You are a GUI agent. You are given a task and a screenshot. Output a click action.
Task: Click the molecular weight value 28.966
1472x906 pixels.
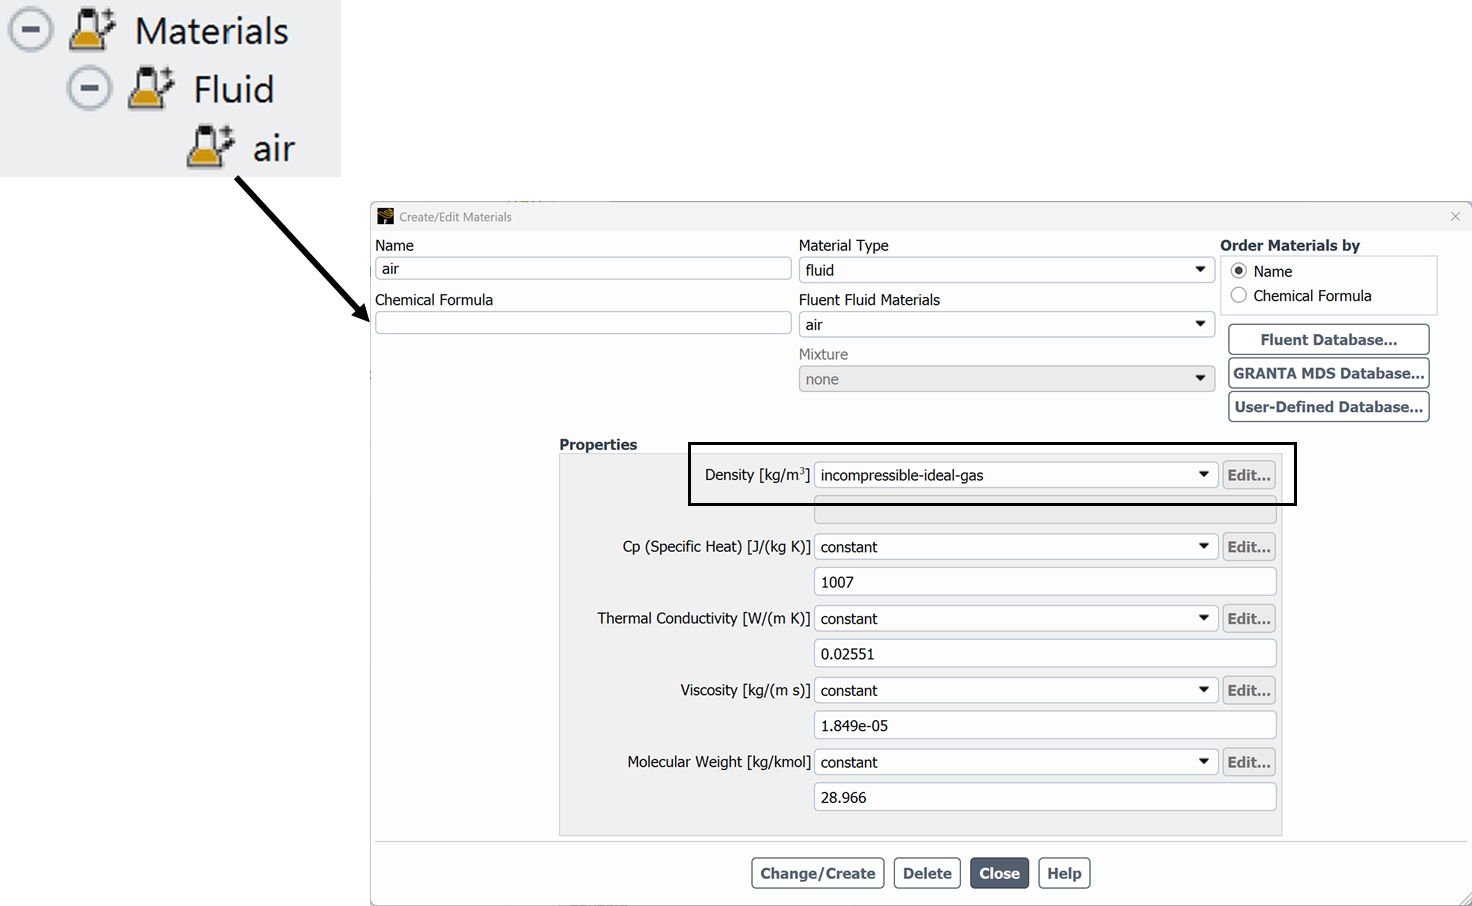click(x=1045, y=797)
